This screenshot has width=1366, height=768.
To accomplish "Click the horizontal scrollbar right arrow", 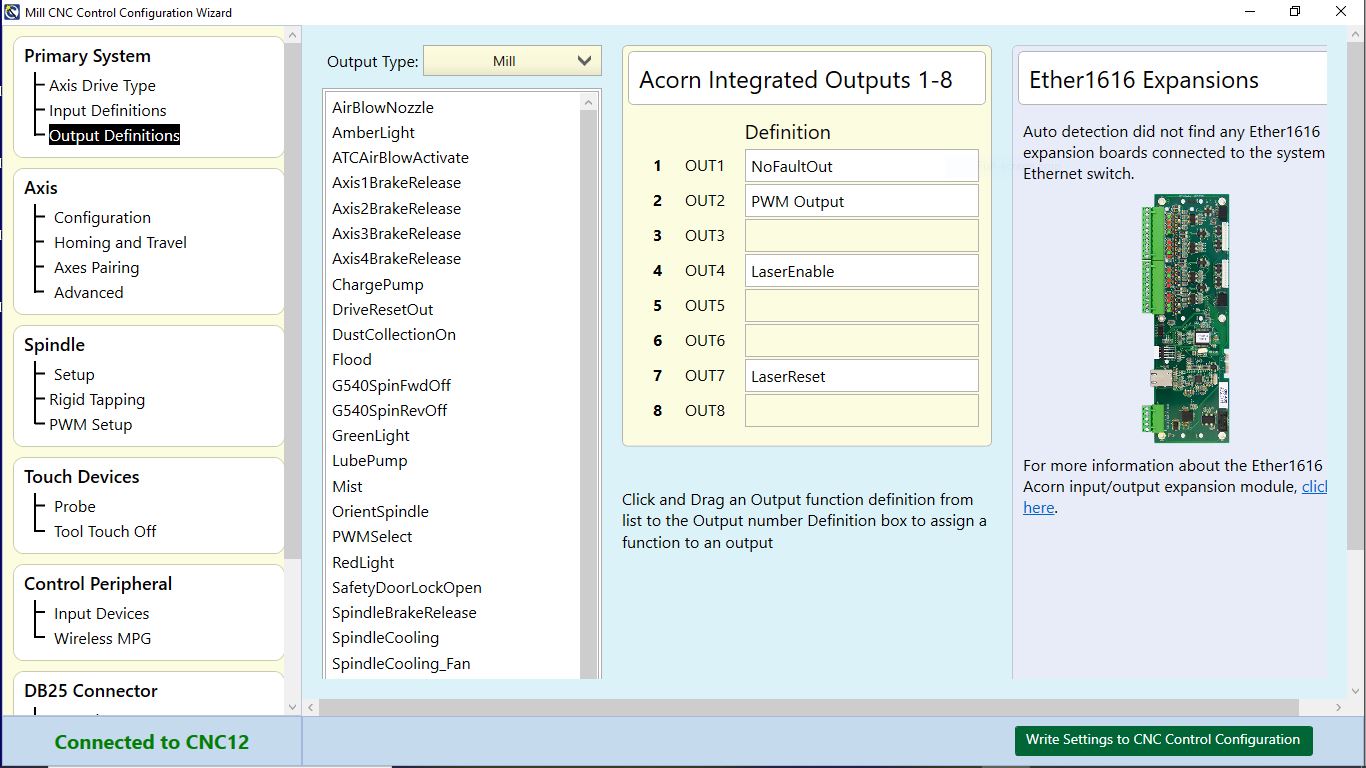I will point(1339,707).
